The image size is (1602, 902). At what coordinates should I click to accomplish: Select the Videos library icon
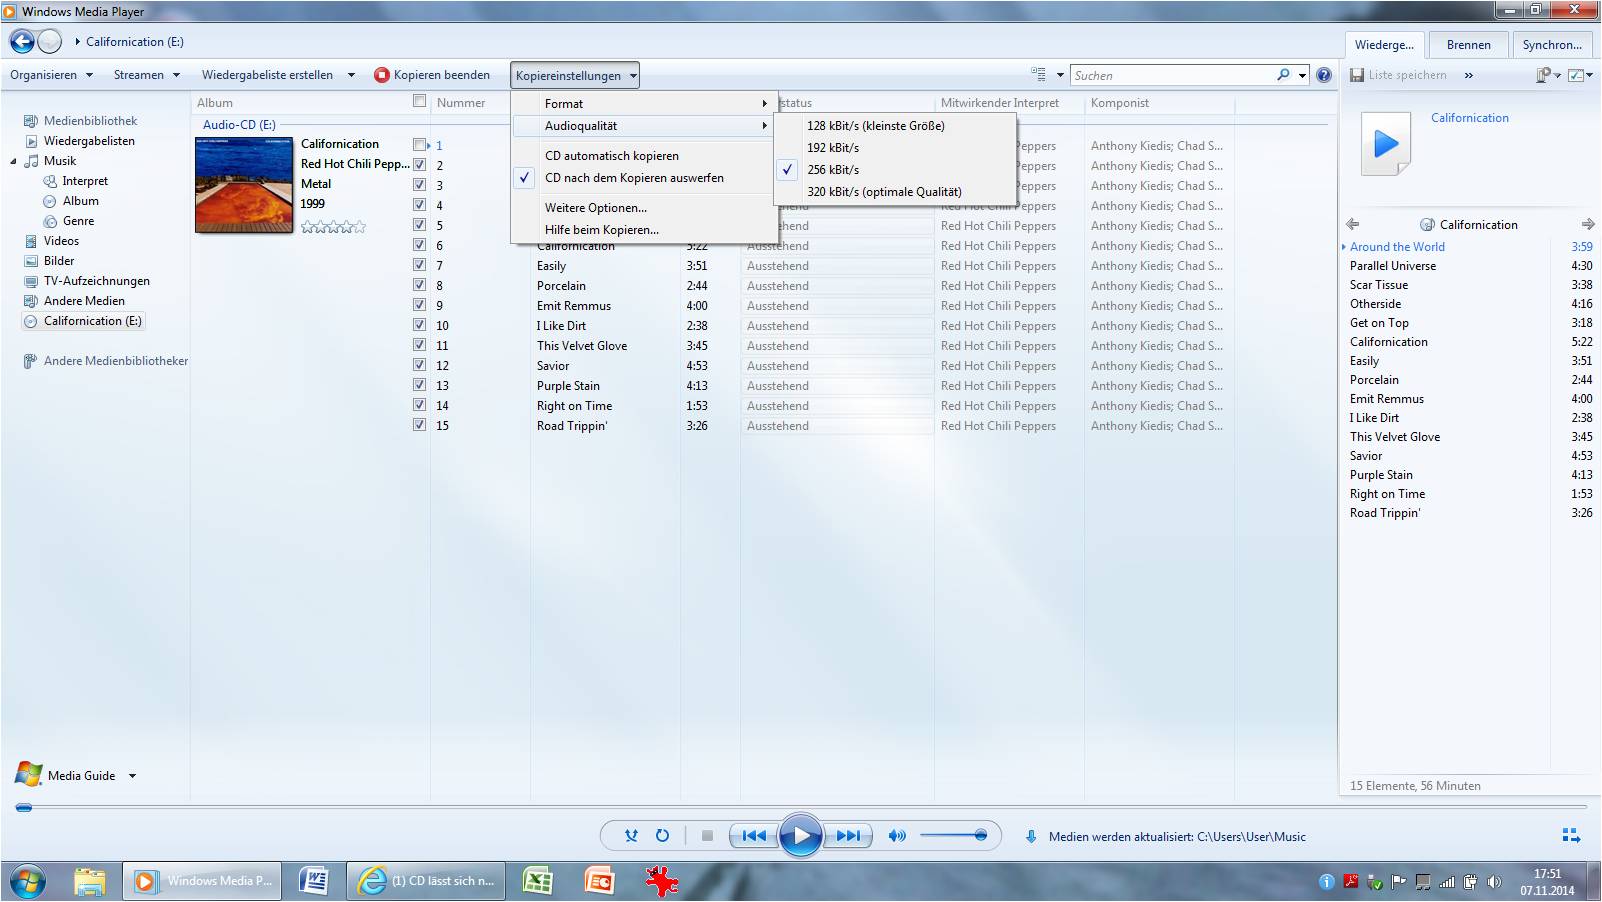click(x=31, y=241)
